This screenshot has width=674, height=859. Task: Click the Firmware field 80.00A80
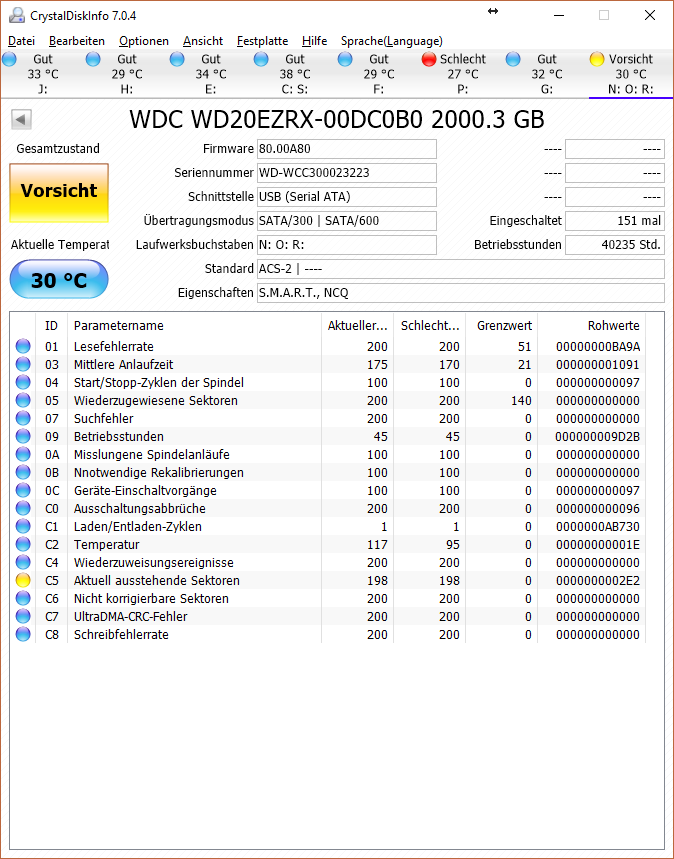click(x=347, y=148)
